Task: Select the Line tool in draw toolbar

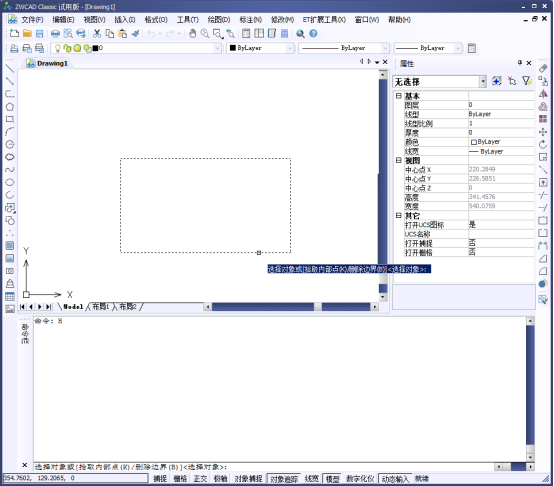Action: click(10, 69)
